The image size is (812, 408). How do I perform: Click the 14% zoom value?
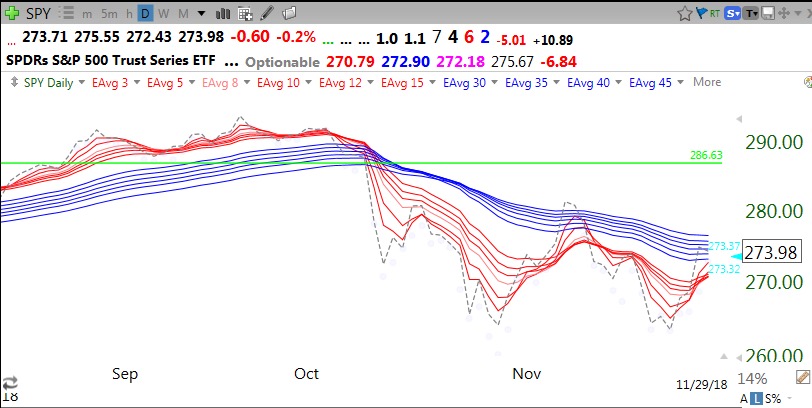pyautogui.click(x=752, y=378)
